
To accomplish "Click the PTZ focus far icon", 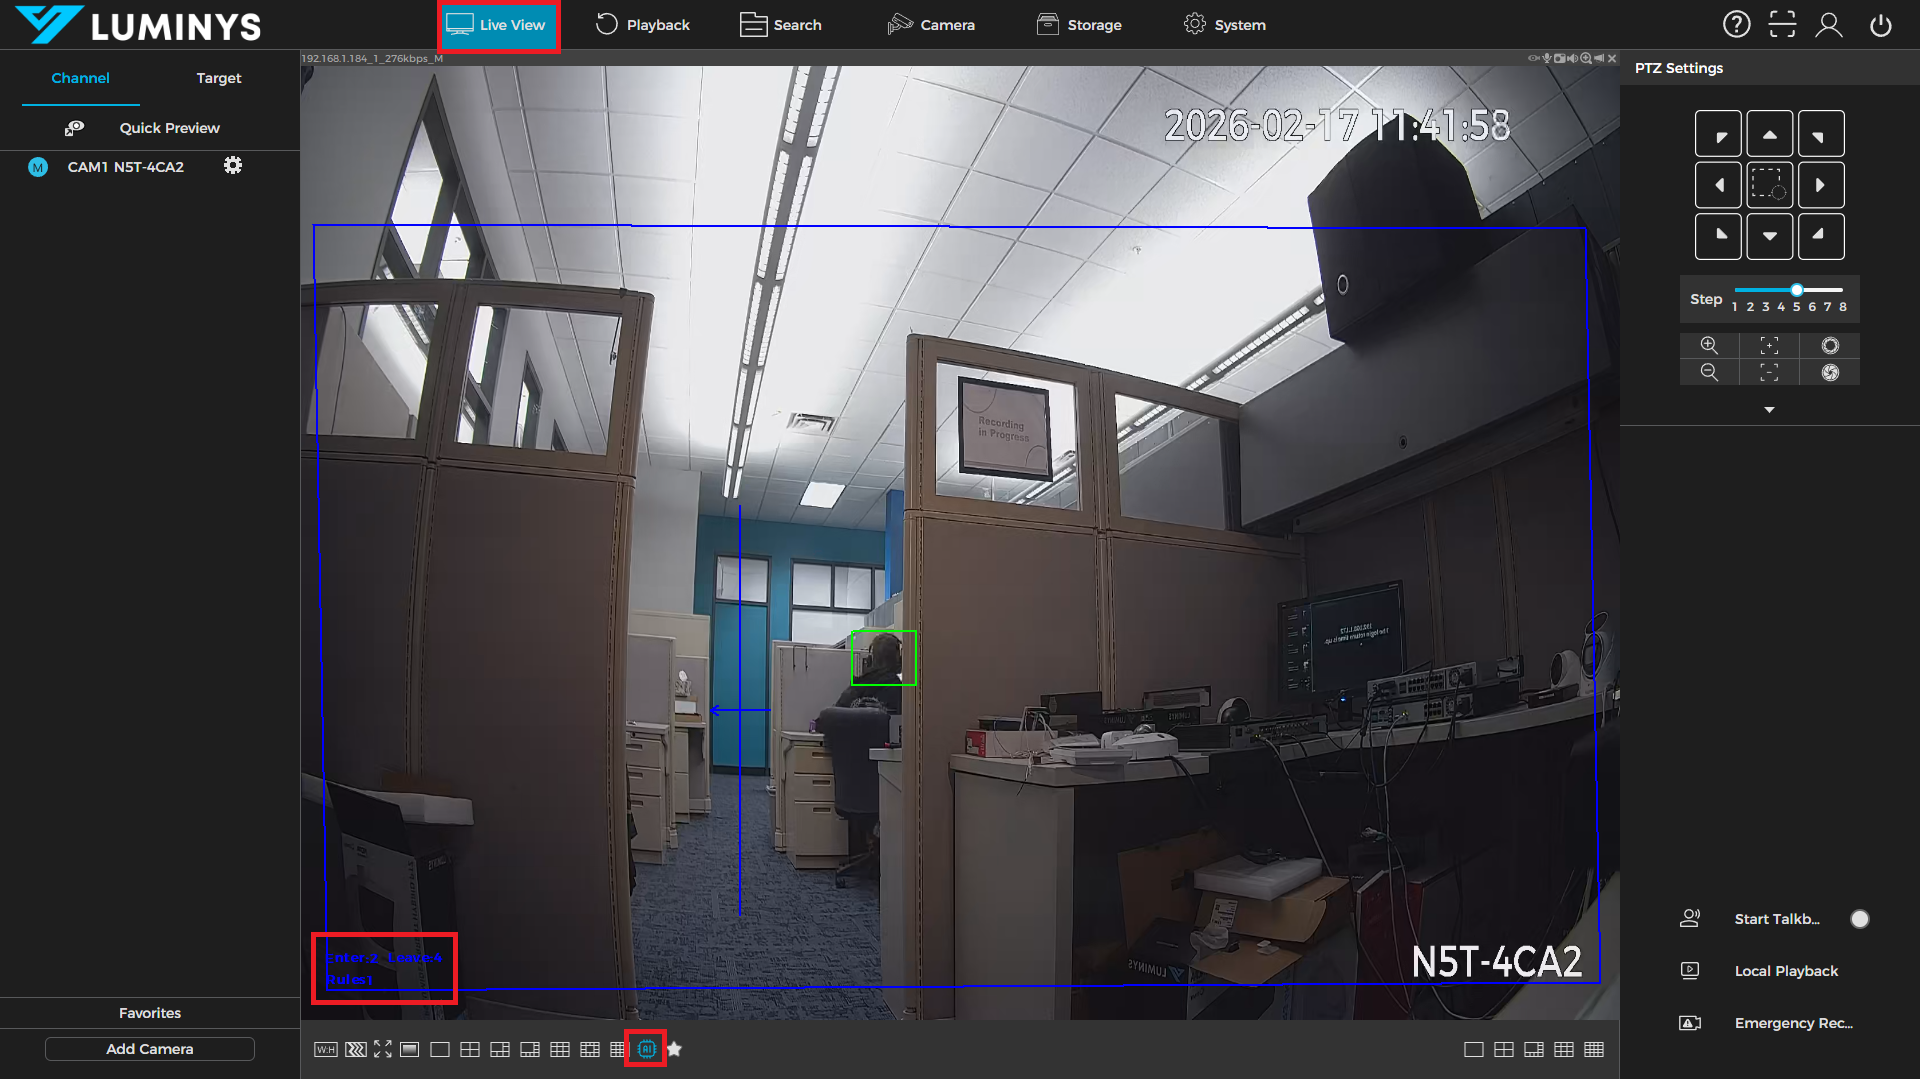I will (1769, 345).
